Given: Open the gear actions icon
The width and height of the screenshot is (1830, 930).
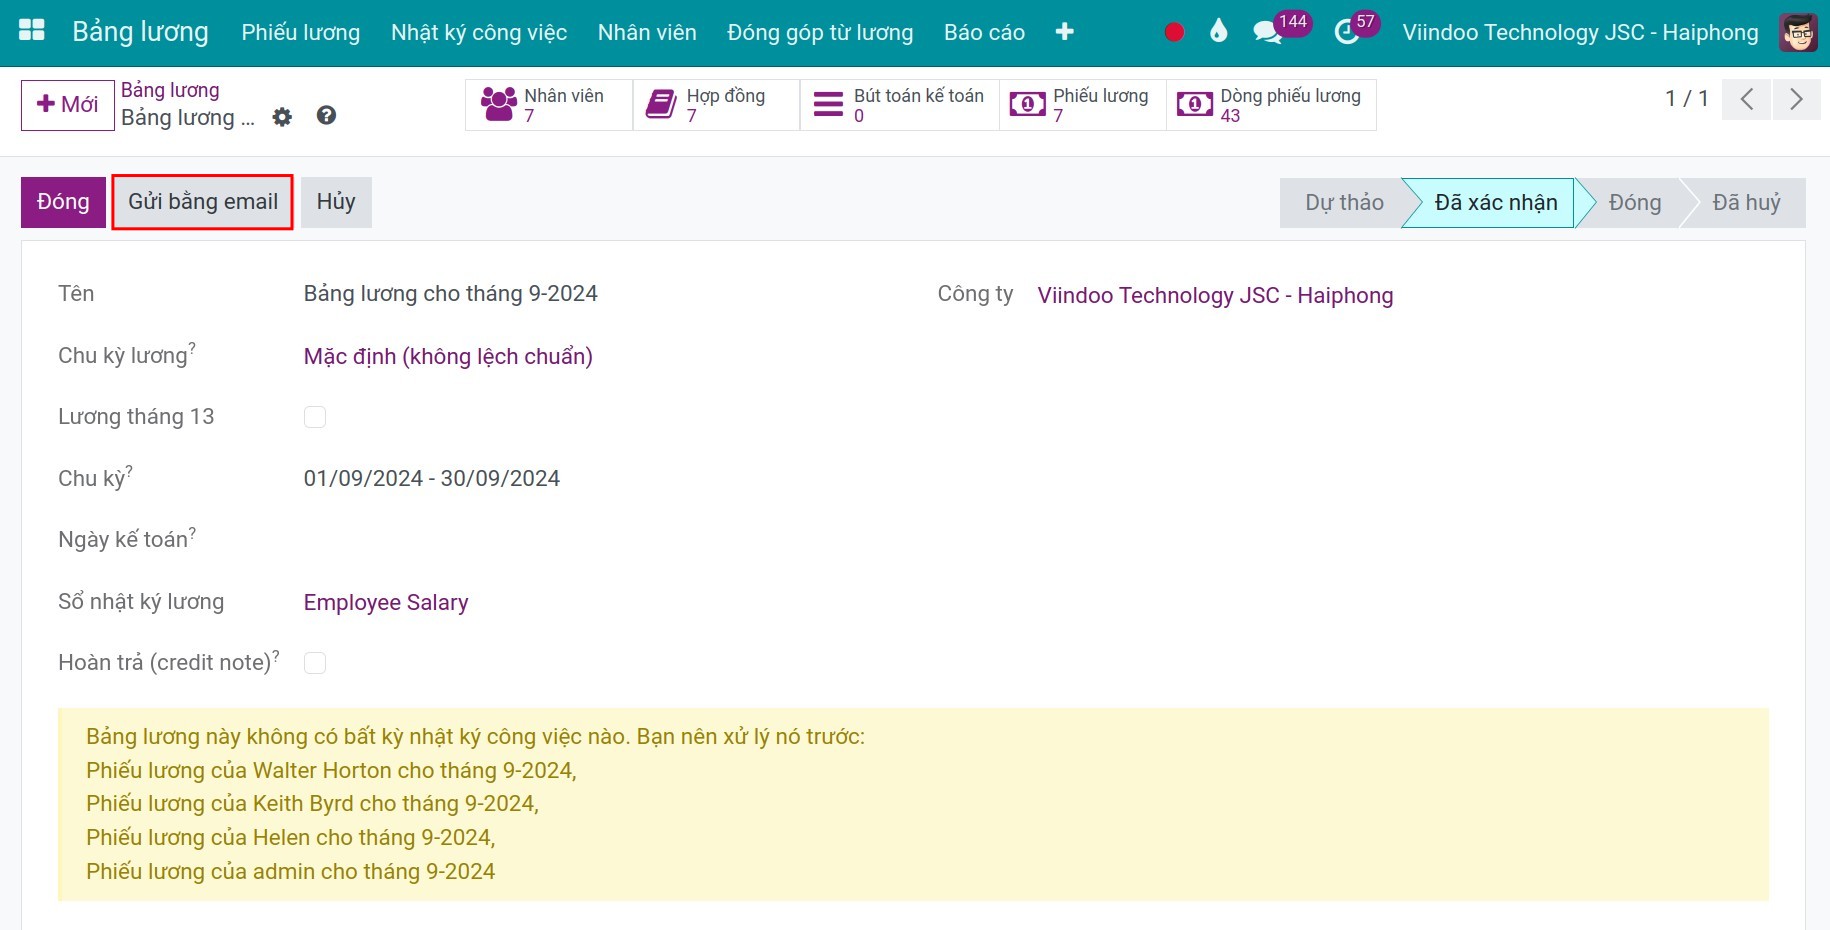Looking at the screenshot, I should 283,117.
